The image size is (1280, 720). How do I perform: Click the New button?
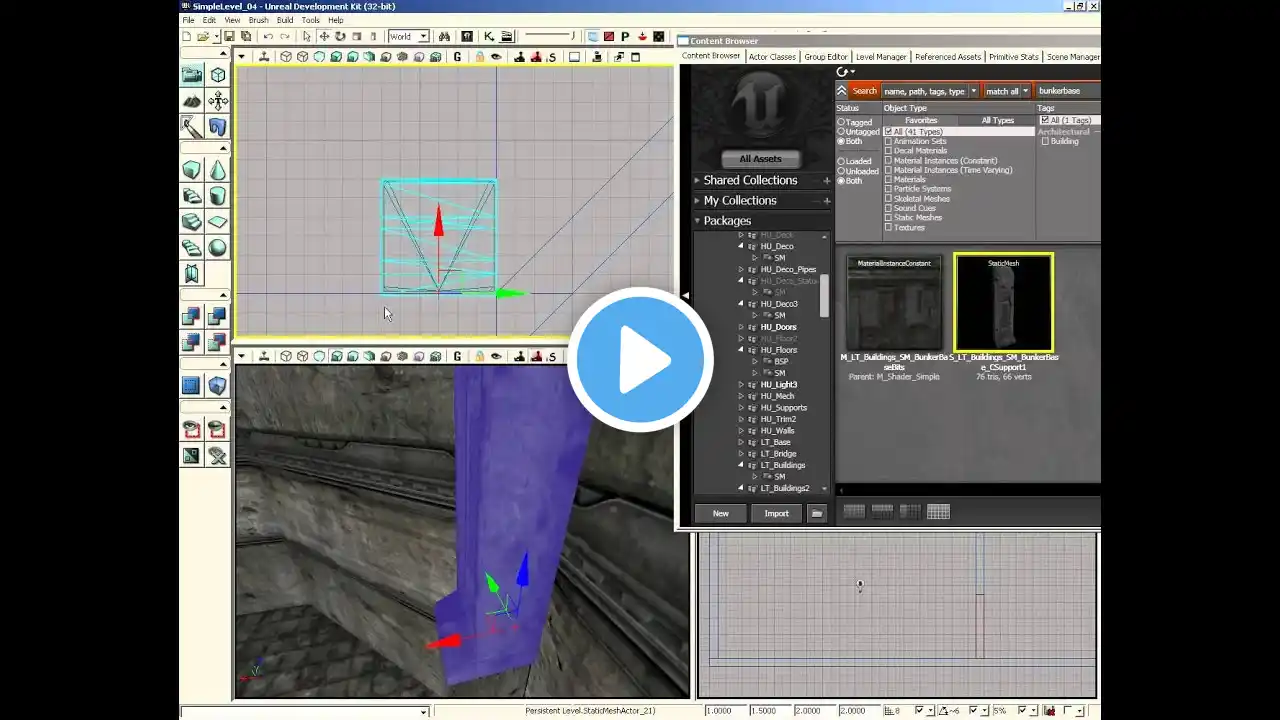click(x=721, y=513)
